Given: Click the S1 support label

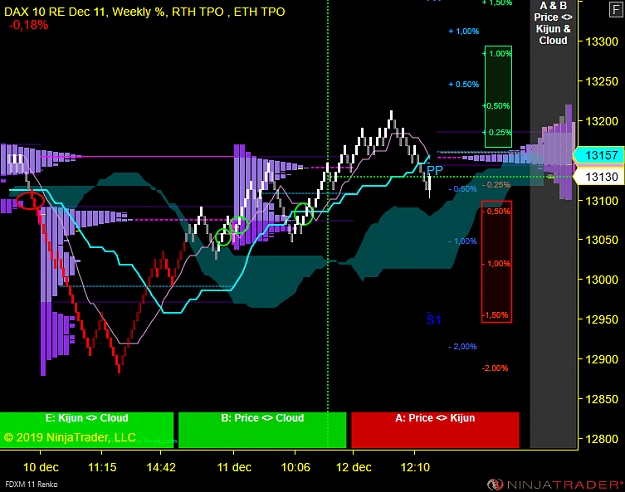Looking at the screenshot, I should tap(434, 320).
